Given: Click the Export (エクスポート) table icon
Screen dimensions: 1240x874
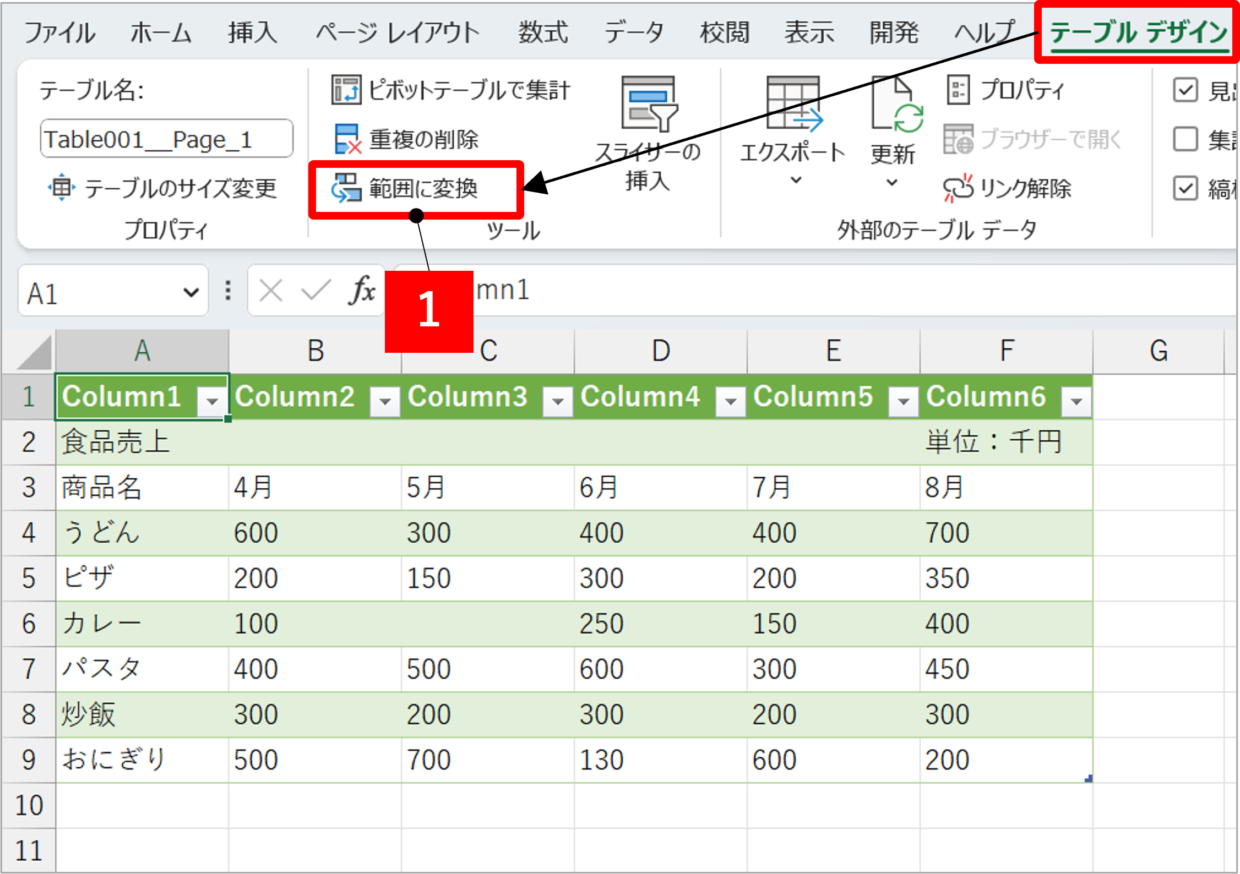Looking at the screenshot, I should tap(793, 106).
